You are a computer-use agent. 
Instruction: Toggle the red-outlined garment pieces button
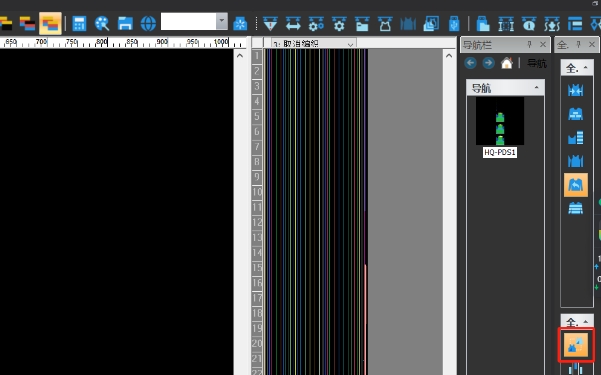click(x=576, y=344)
